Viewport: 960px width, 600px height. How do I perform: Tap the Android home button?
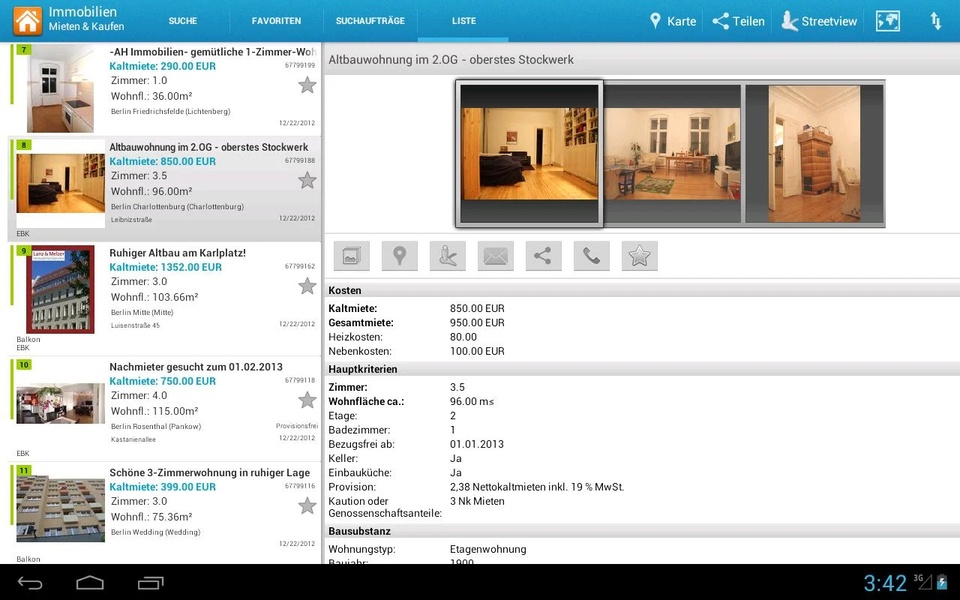click(90, 583)
